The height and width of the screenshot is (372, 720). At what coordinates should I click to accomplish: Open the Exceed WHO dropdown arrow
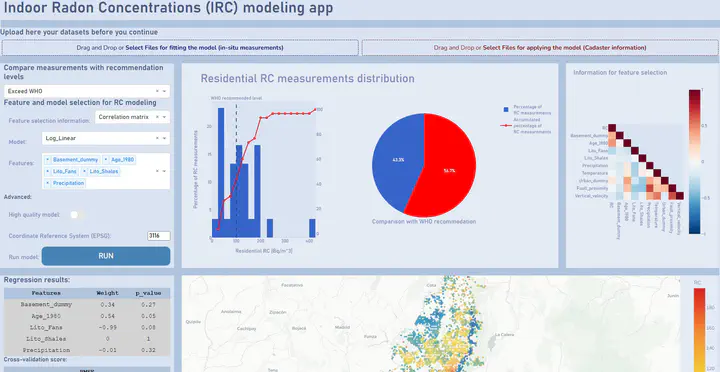point(164,91)
